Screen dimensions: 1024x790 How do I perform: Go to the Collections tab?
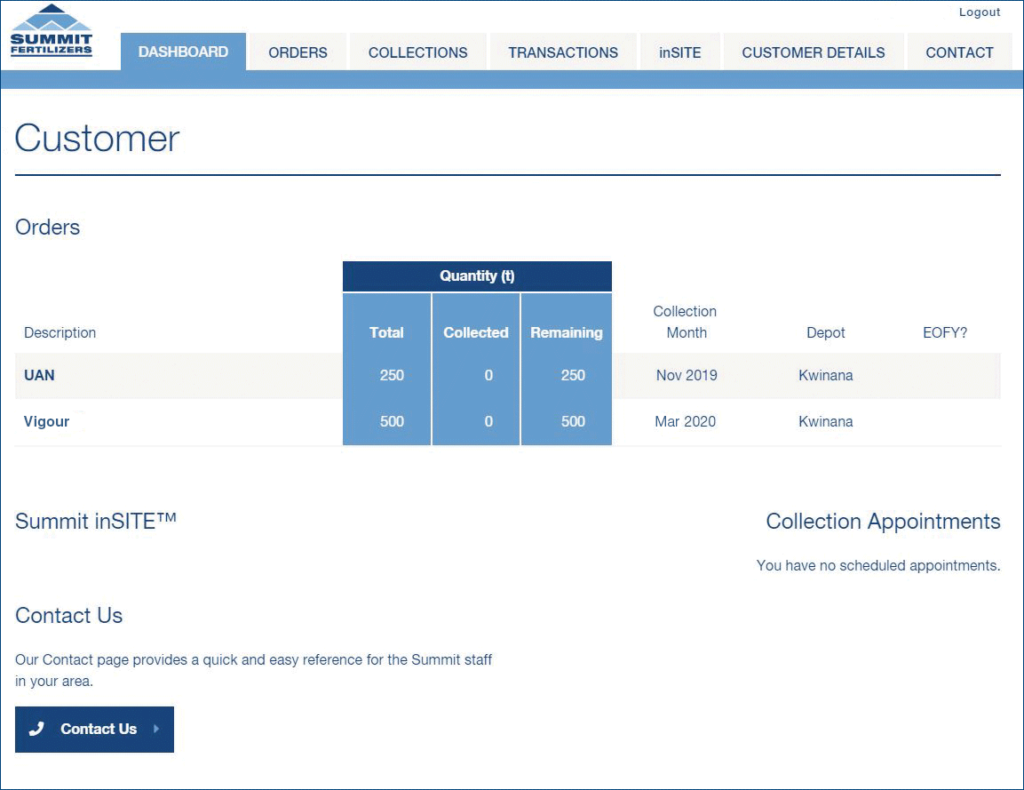tap(417, 53)
